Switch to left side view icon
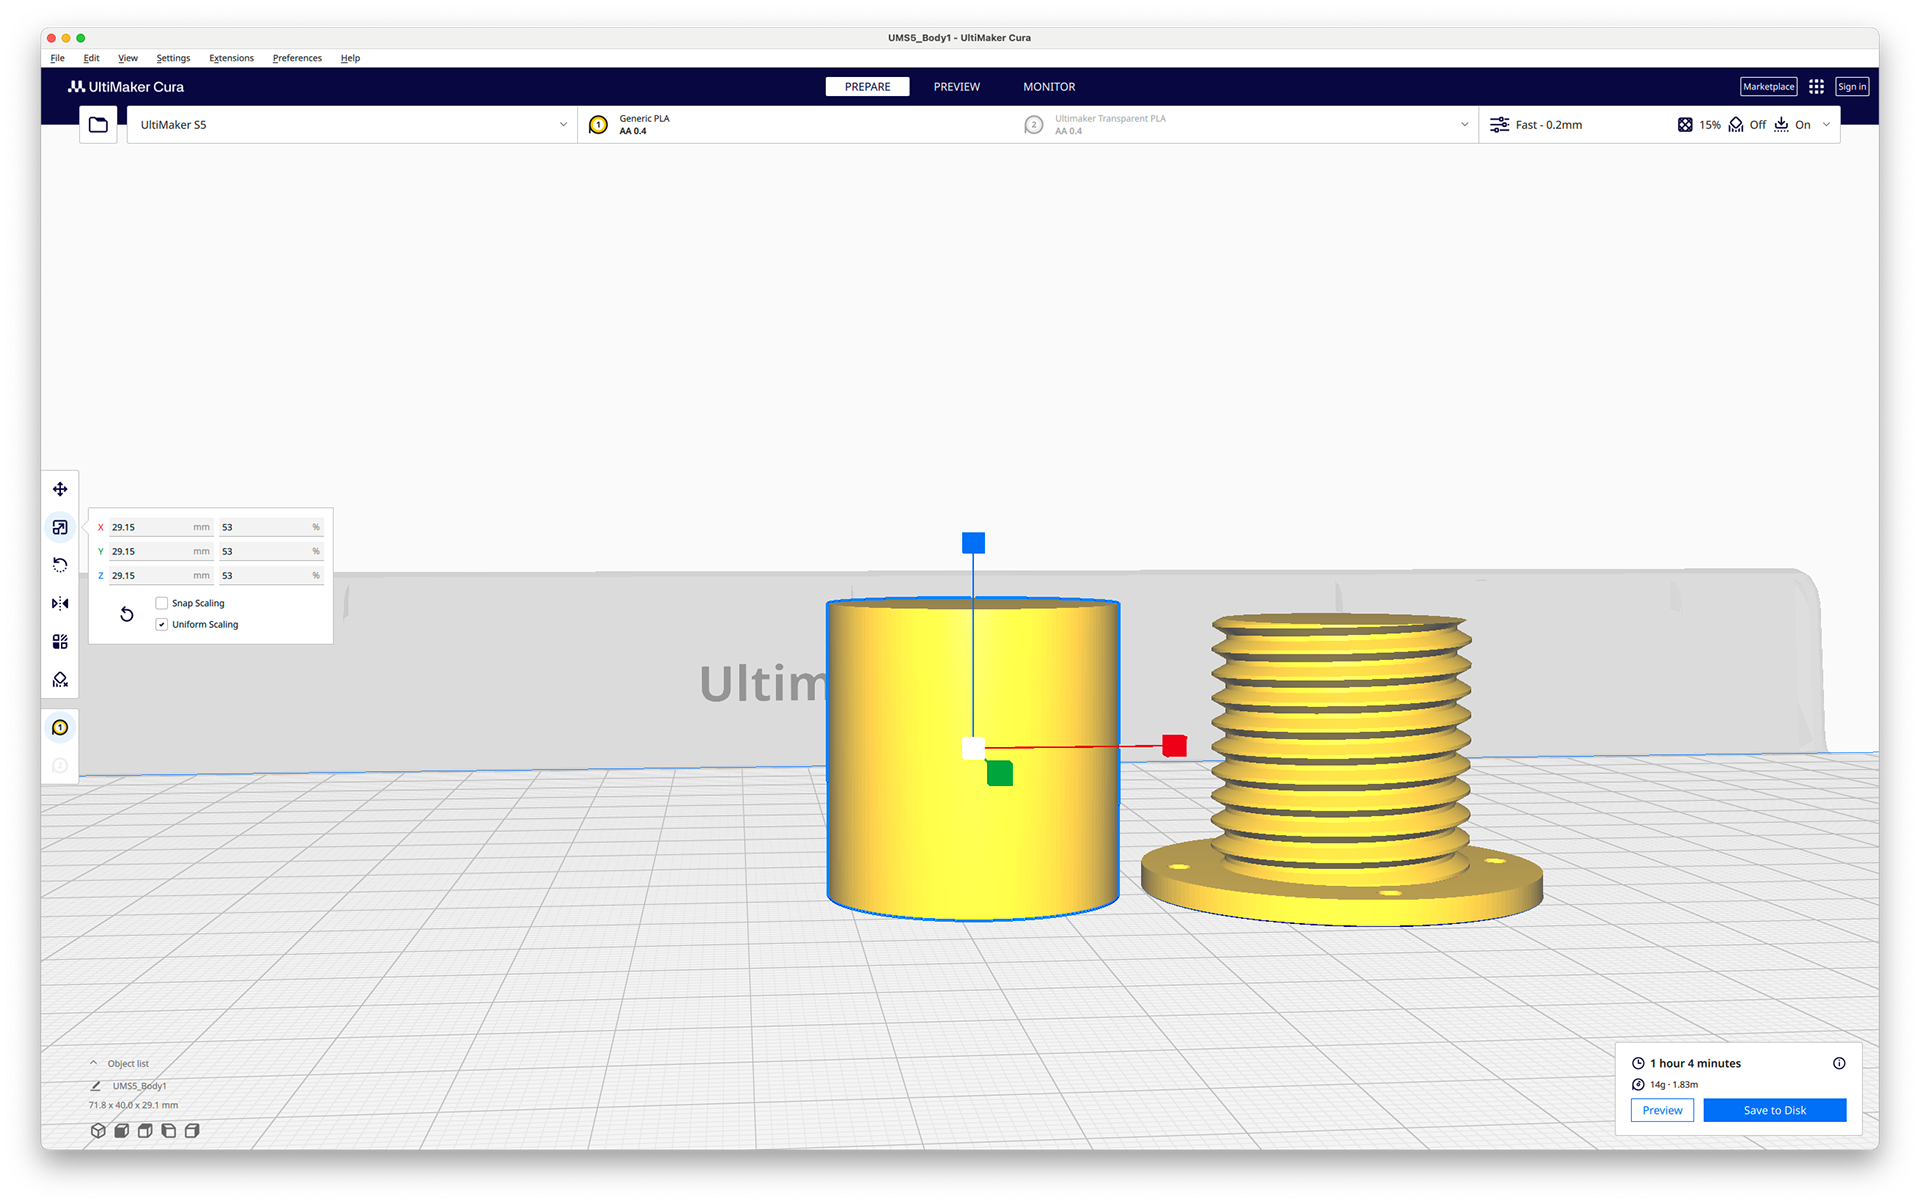The height and width of the screenshot is (1204, 1920). [169, 1130]
